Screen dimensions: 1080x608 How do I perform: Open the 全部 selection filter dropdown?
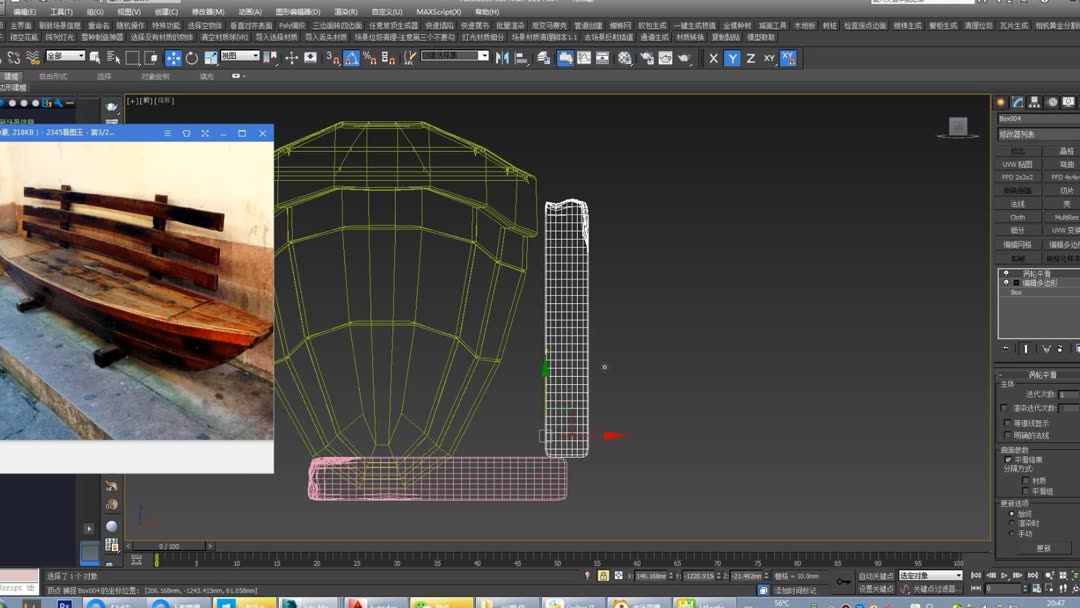65,56
